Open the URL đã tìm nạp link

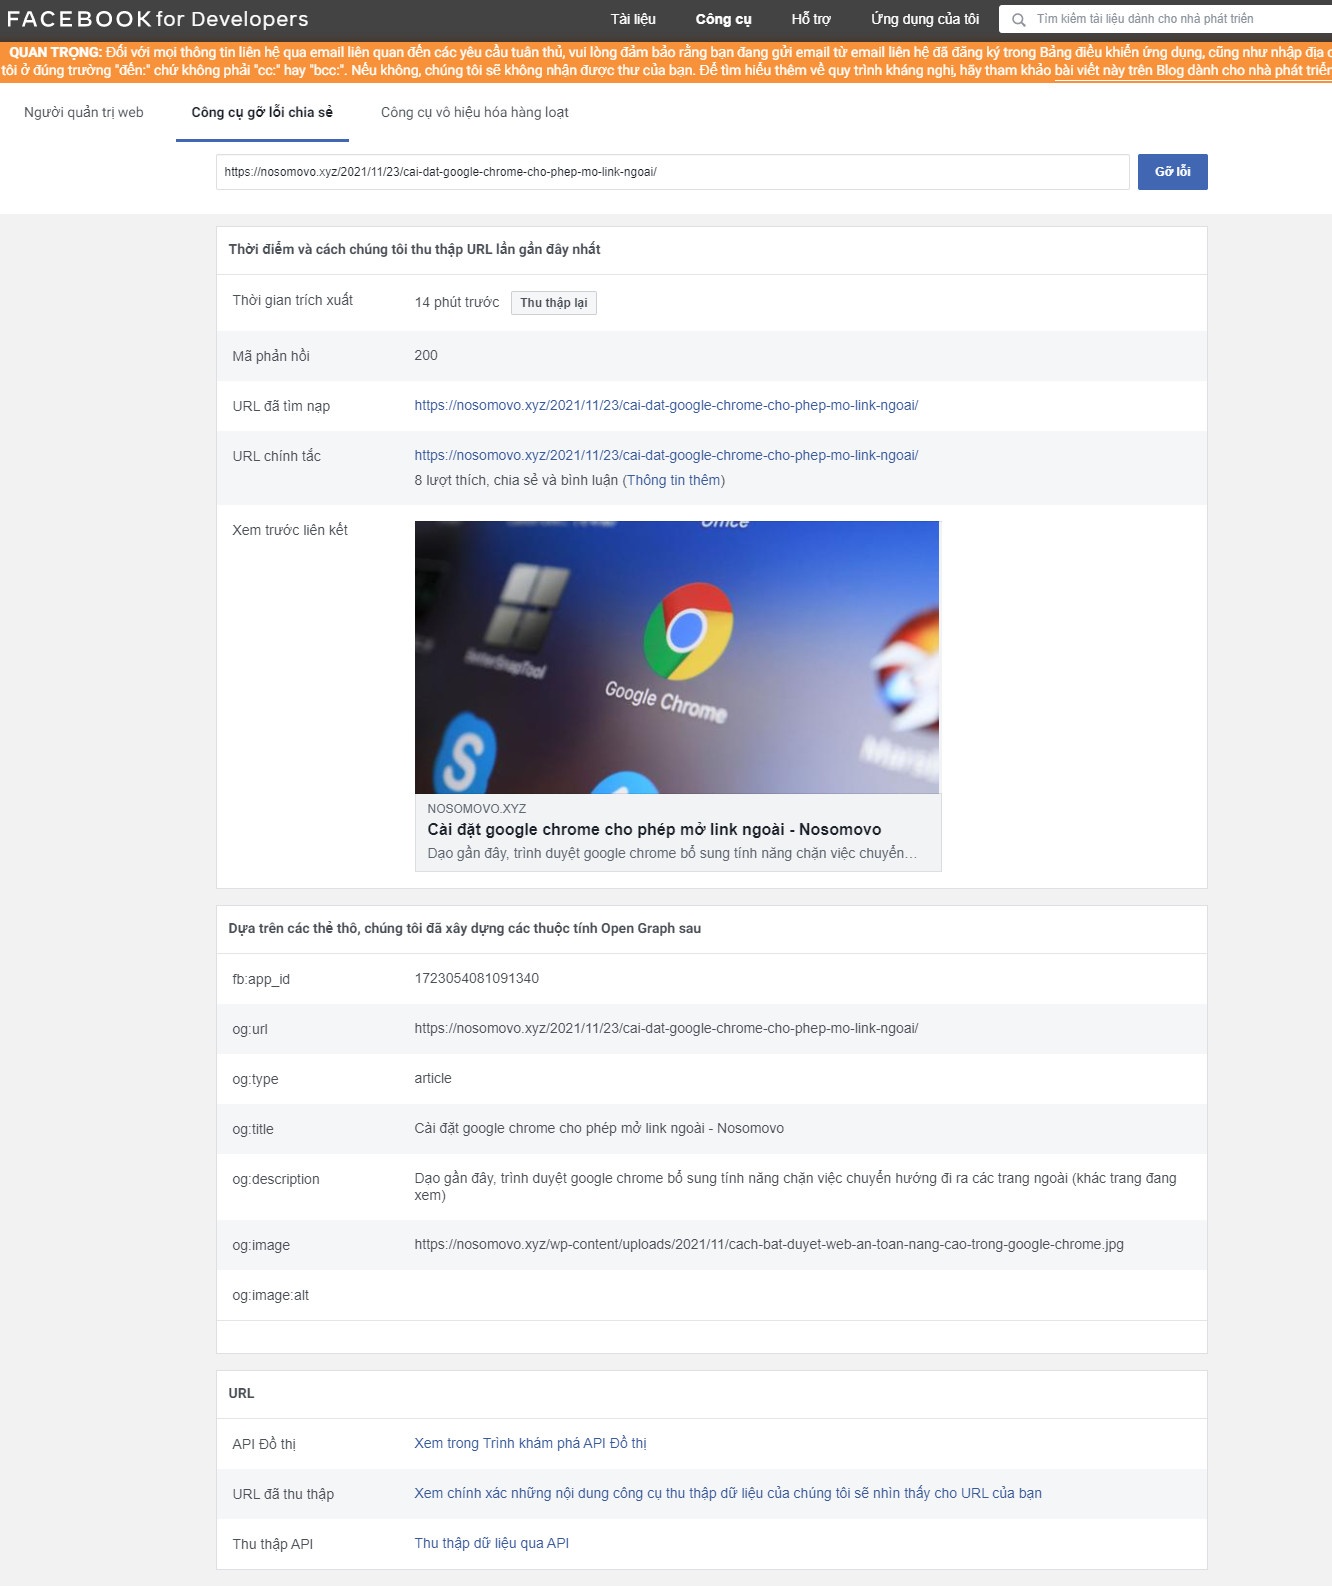click(666, 406)
